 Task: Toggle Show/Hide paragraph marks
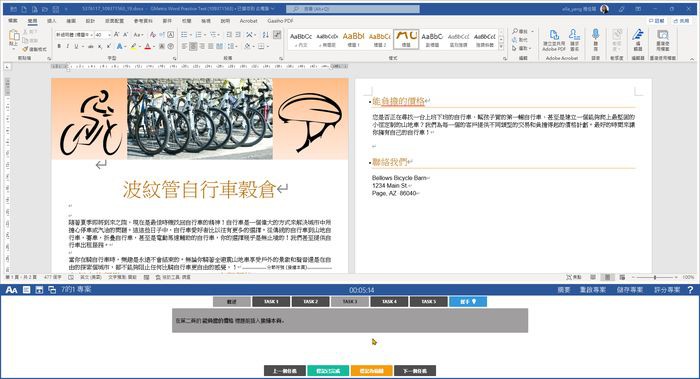coord(277,34)
